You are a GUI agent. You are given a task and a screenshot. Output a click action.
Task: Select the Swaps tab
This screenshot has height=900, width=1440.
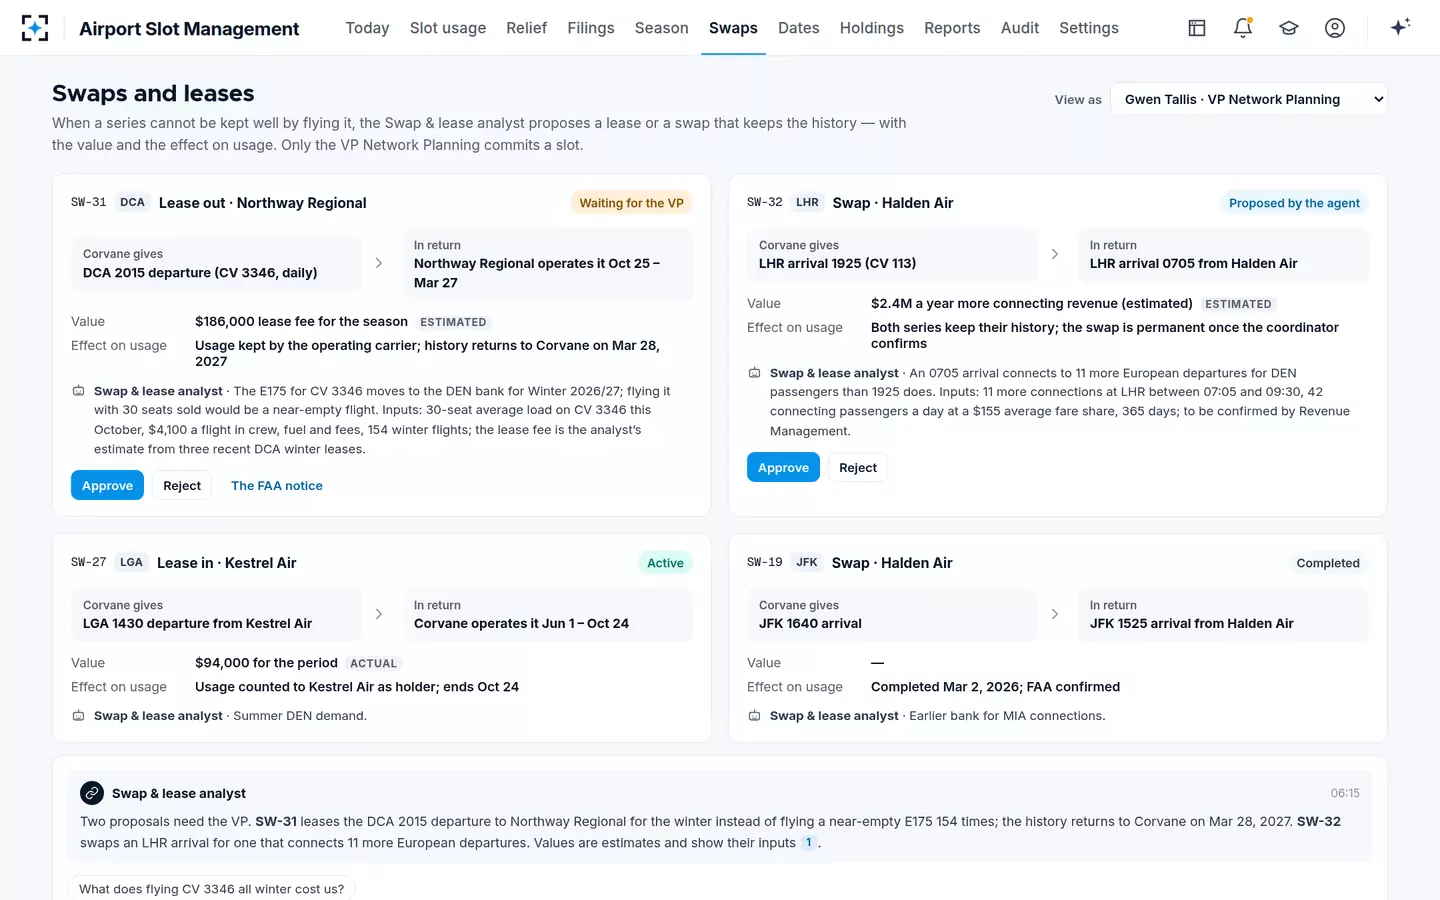coord(733,28)
